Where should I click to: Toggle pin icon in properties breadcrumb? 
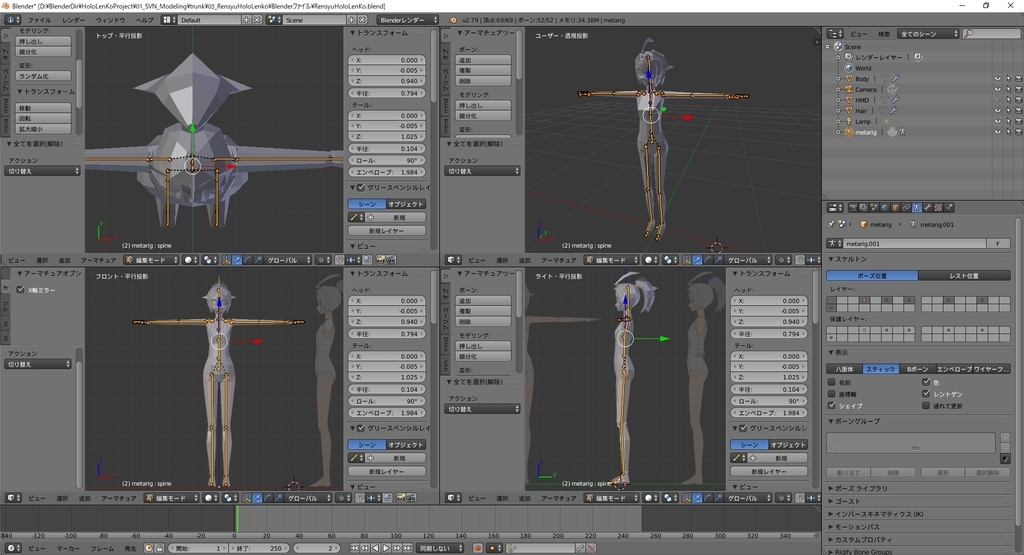point(831,224)
